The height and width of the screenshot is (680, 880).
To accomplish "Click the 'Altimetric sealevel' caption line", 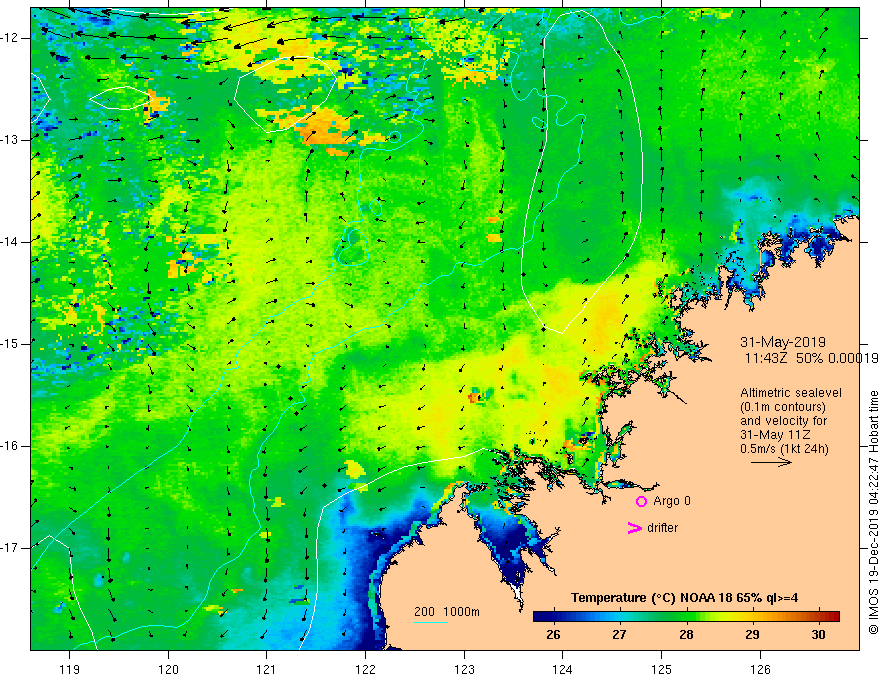I will click(791, 393).
